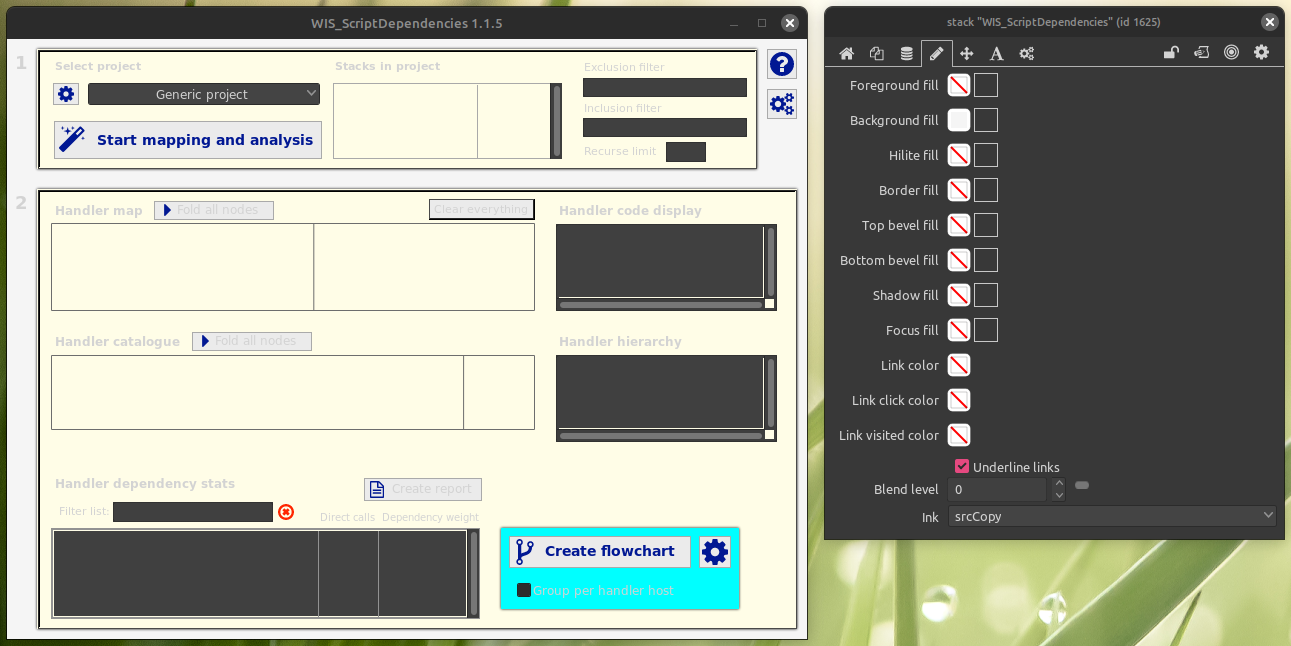The width and height of the screenshot is (1291, 646).
Task: Click the Create flowchart button
Action: coord(600,551)
